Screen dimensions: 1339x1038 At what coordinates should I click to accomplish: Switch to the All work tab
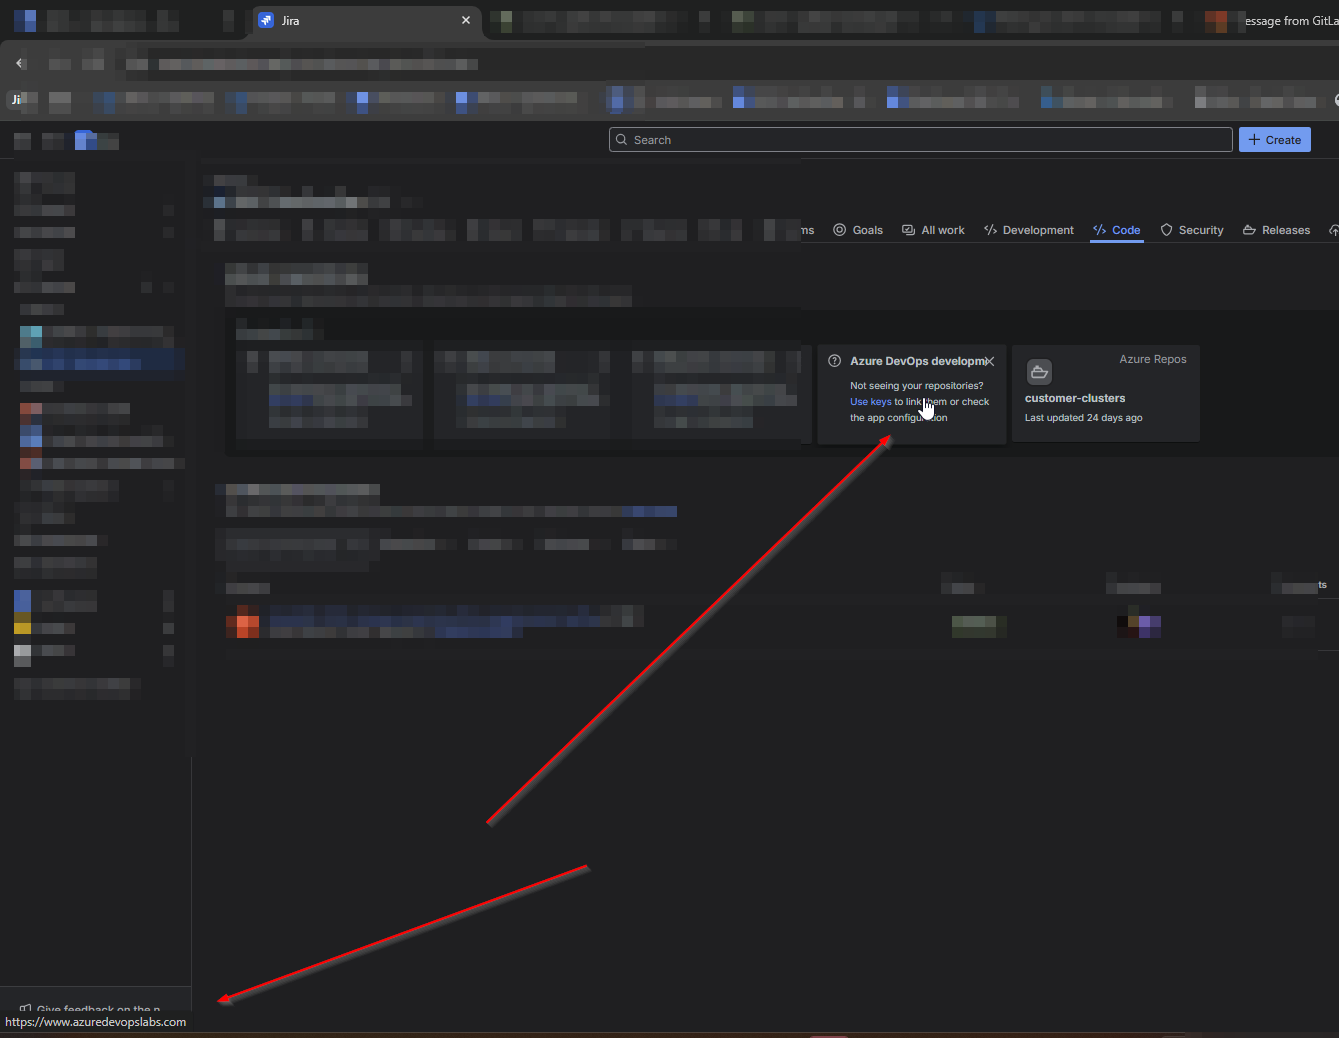coord(933,230)
